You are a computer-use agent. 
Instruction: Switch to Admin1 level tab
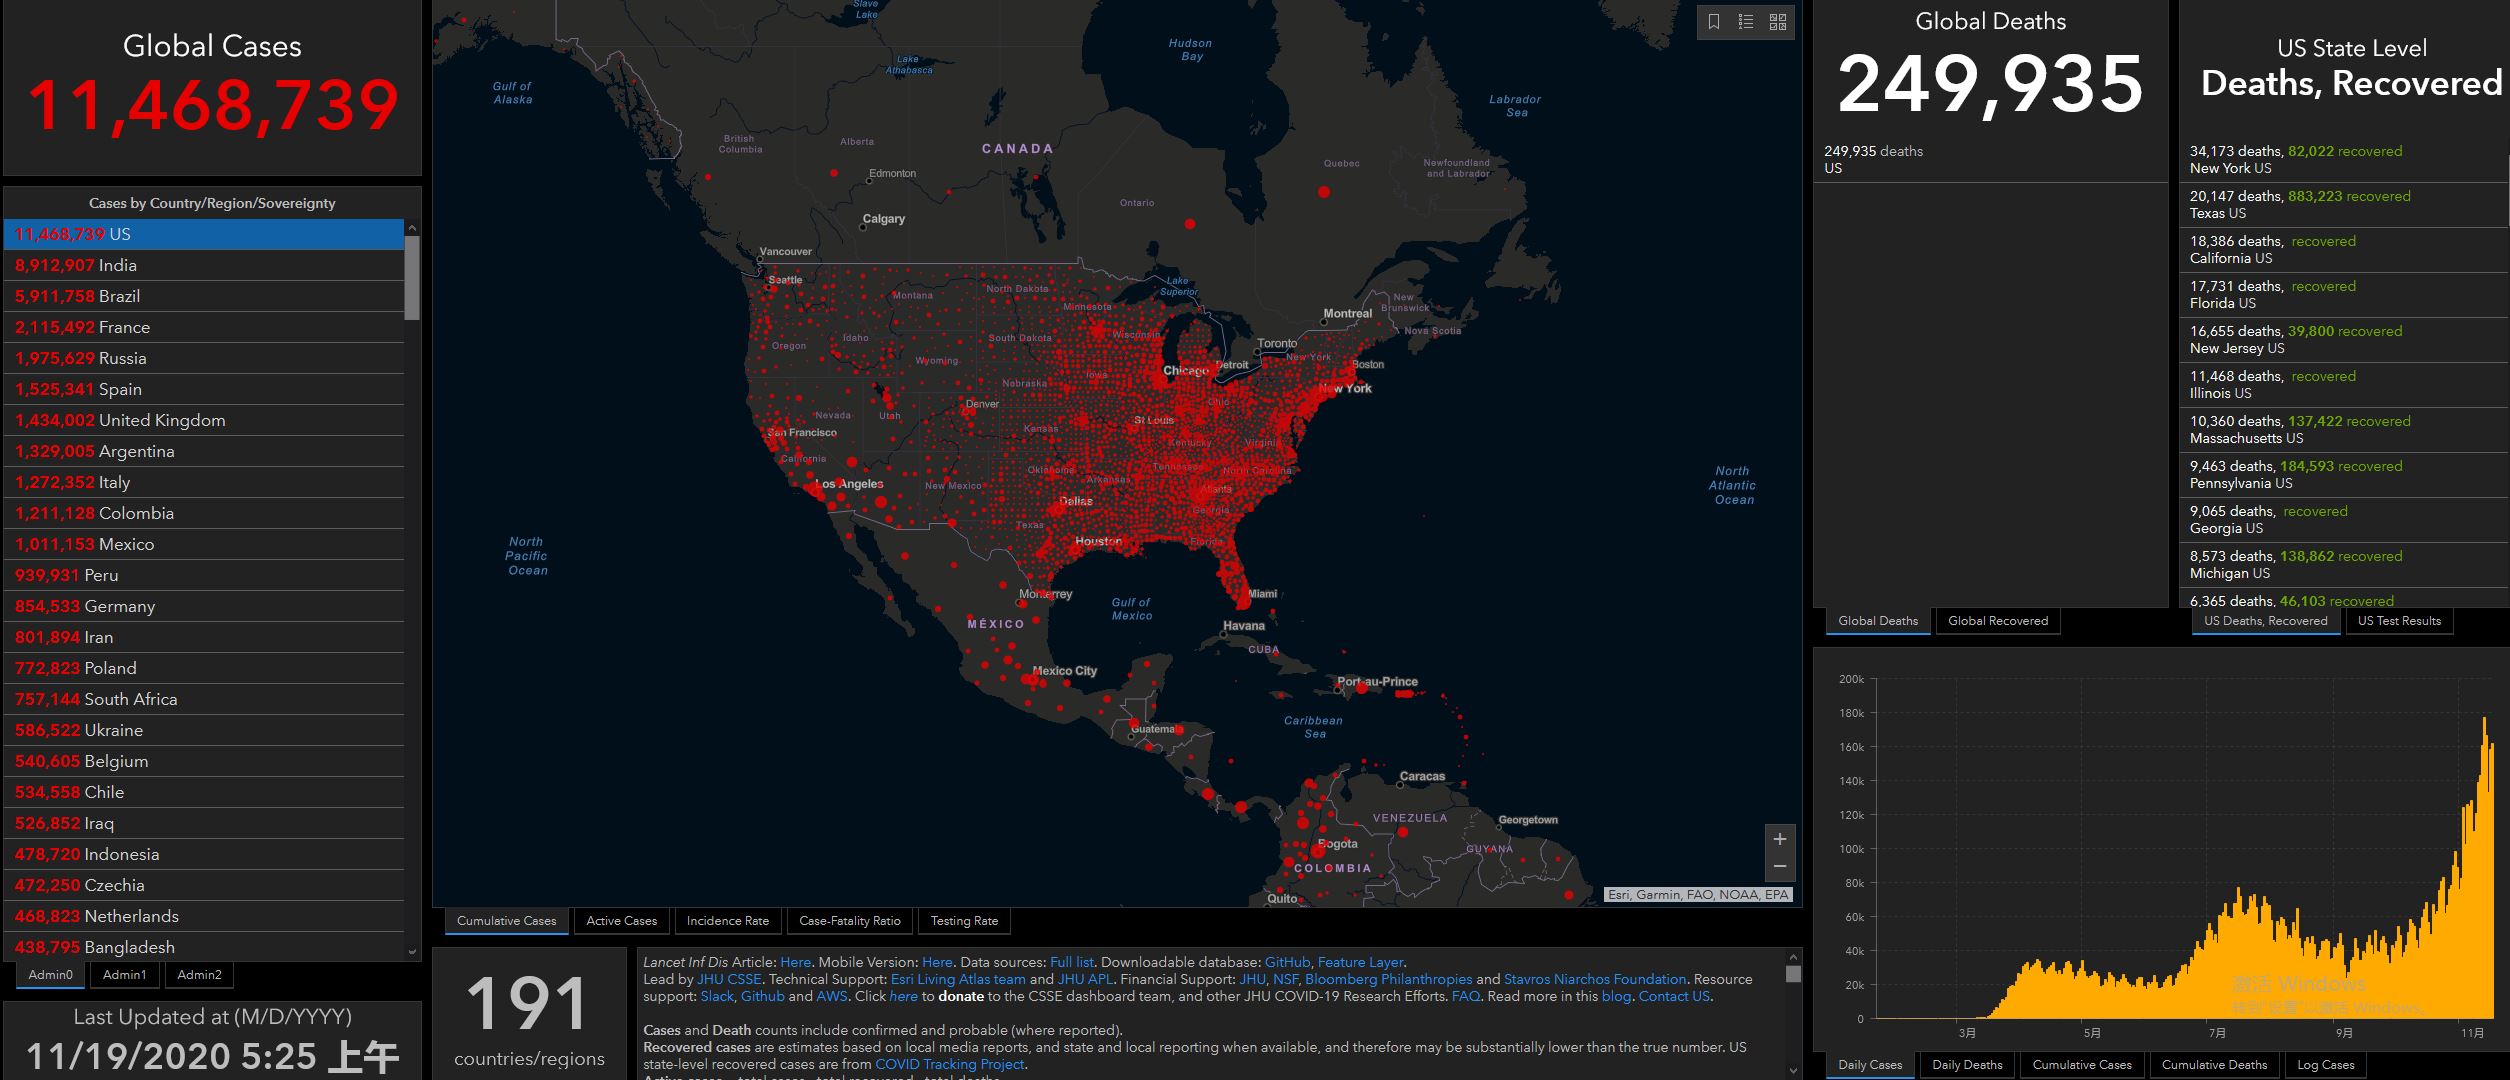coord(125,974)
